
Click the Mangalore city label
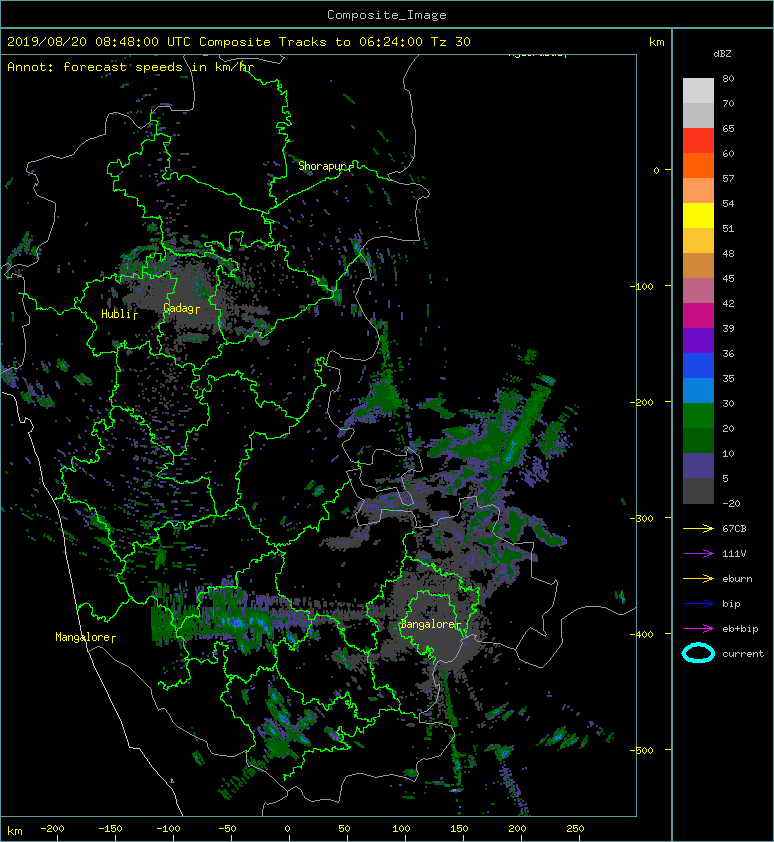point(85,637)
